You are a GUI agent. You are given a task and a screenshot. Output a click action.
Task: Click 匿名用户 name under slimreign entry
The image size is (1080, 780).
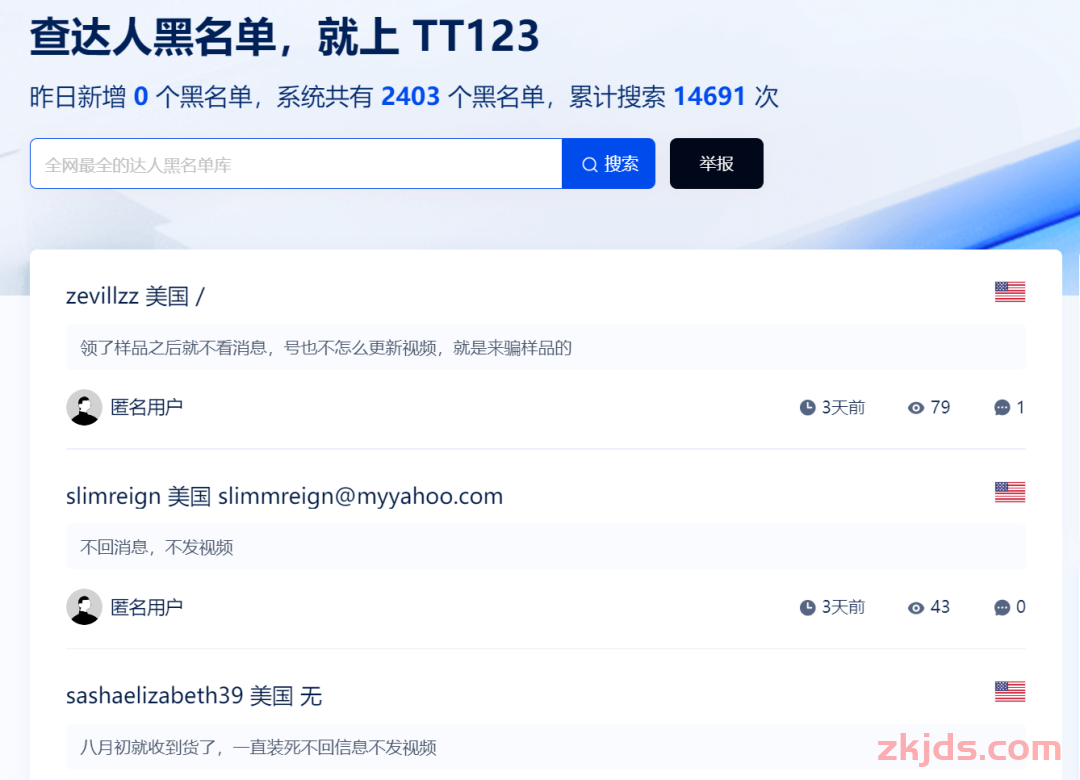click(147, 607)
